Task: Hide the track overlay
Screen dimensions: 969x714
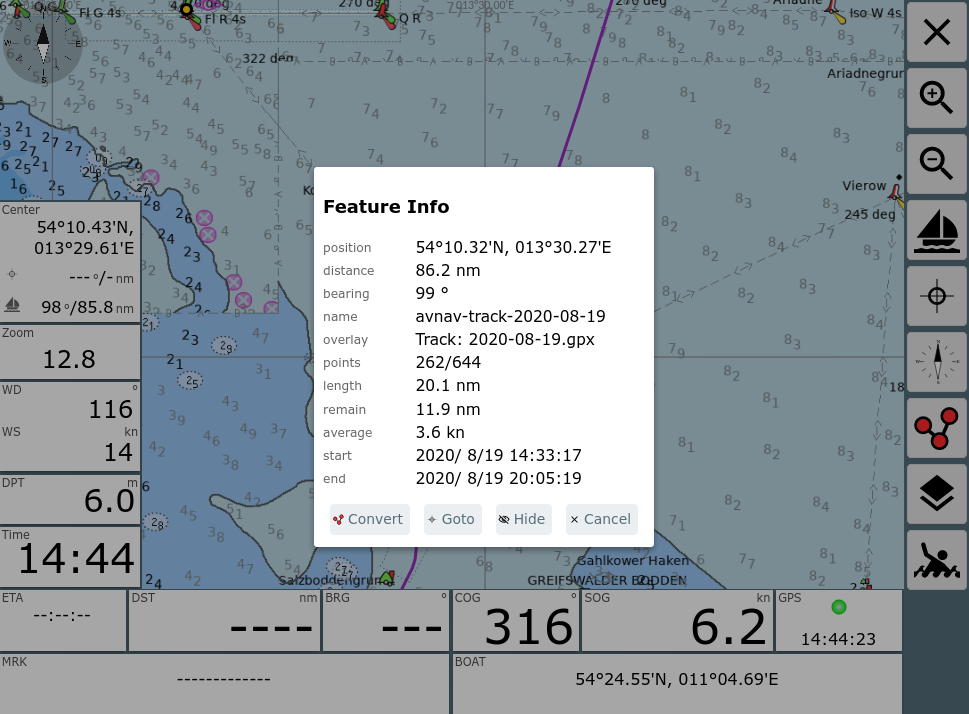Action: click(x=523, y=519)
